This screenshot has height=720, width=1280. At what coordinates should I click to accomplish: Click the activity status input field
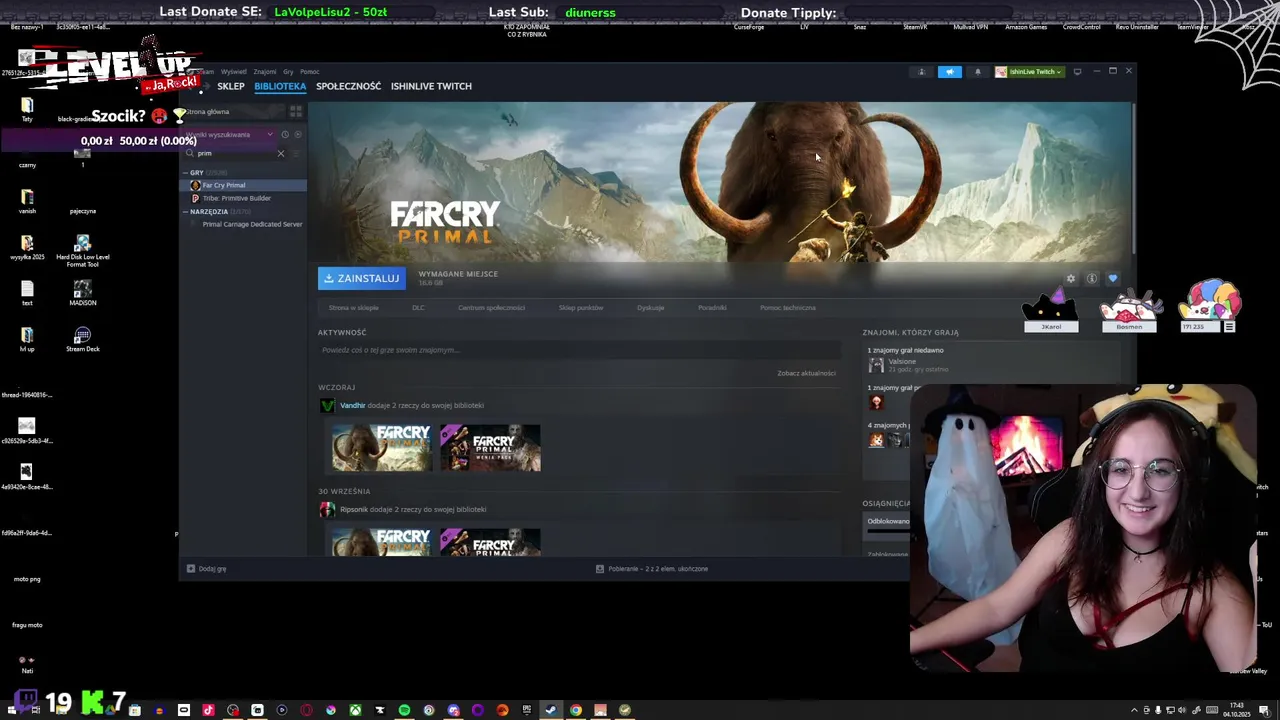click(579, 350)
